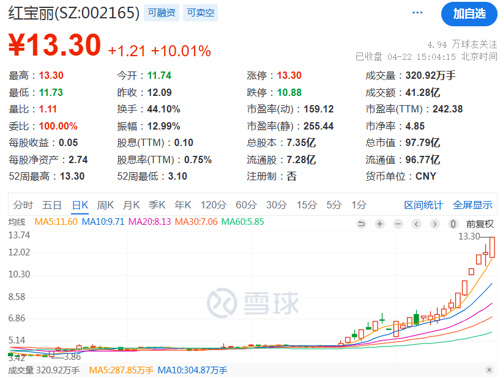Click the 加自选 add to watchlist button
This screenshot has height=377, width=500.
[x=469, y=14]
